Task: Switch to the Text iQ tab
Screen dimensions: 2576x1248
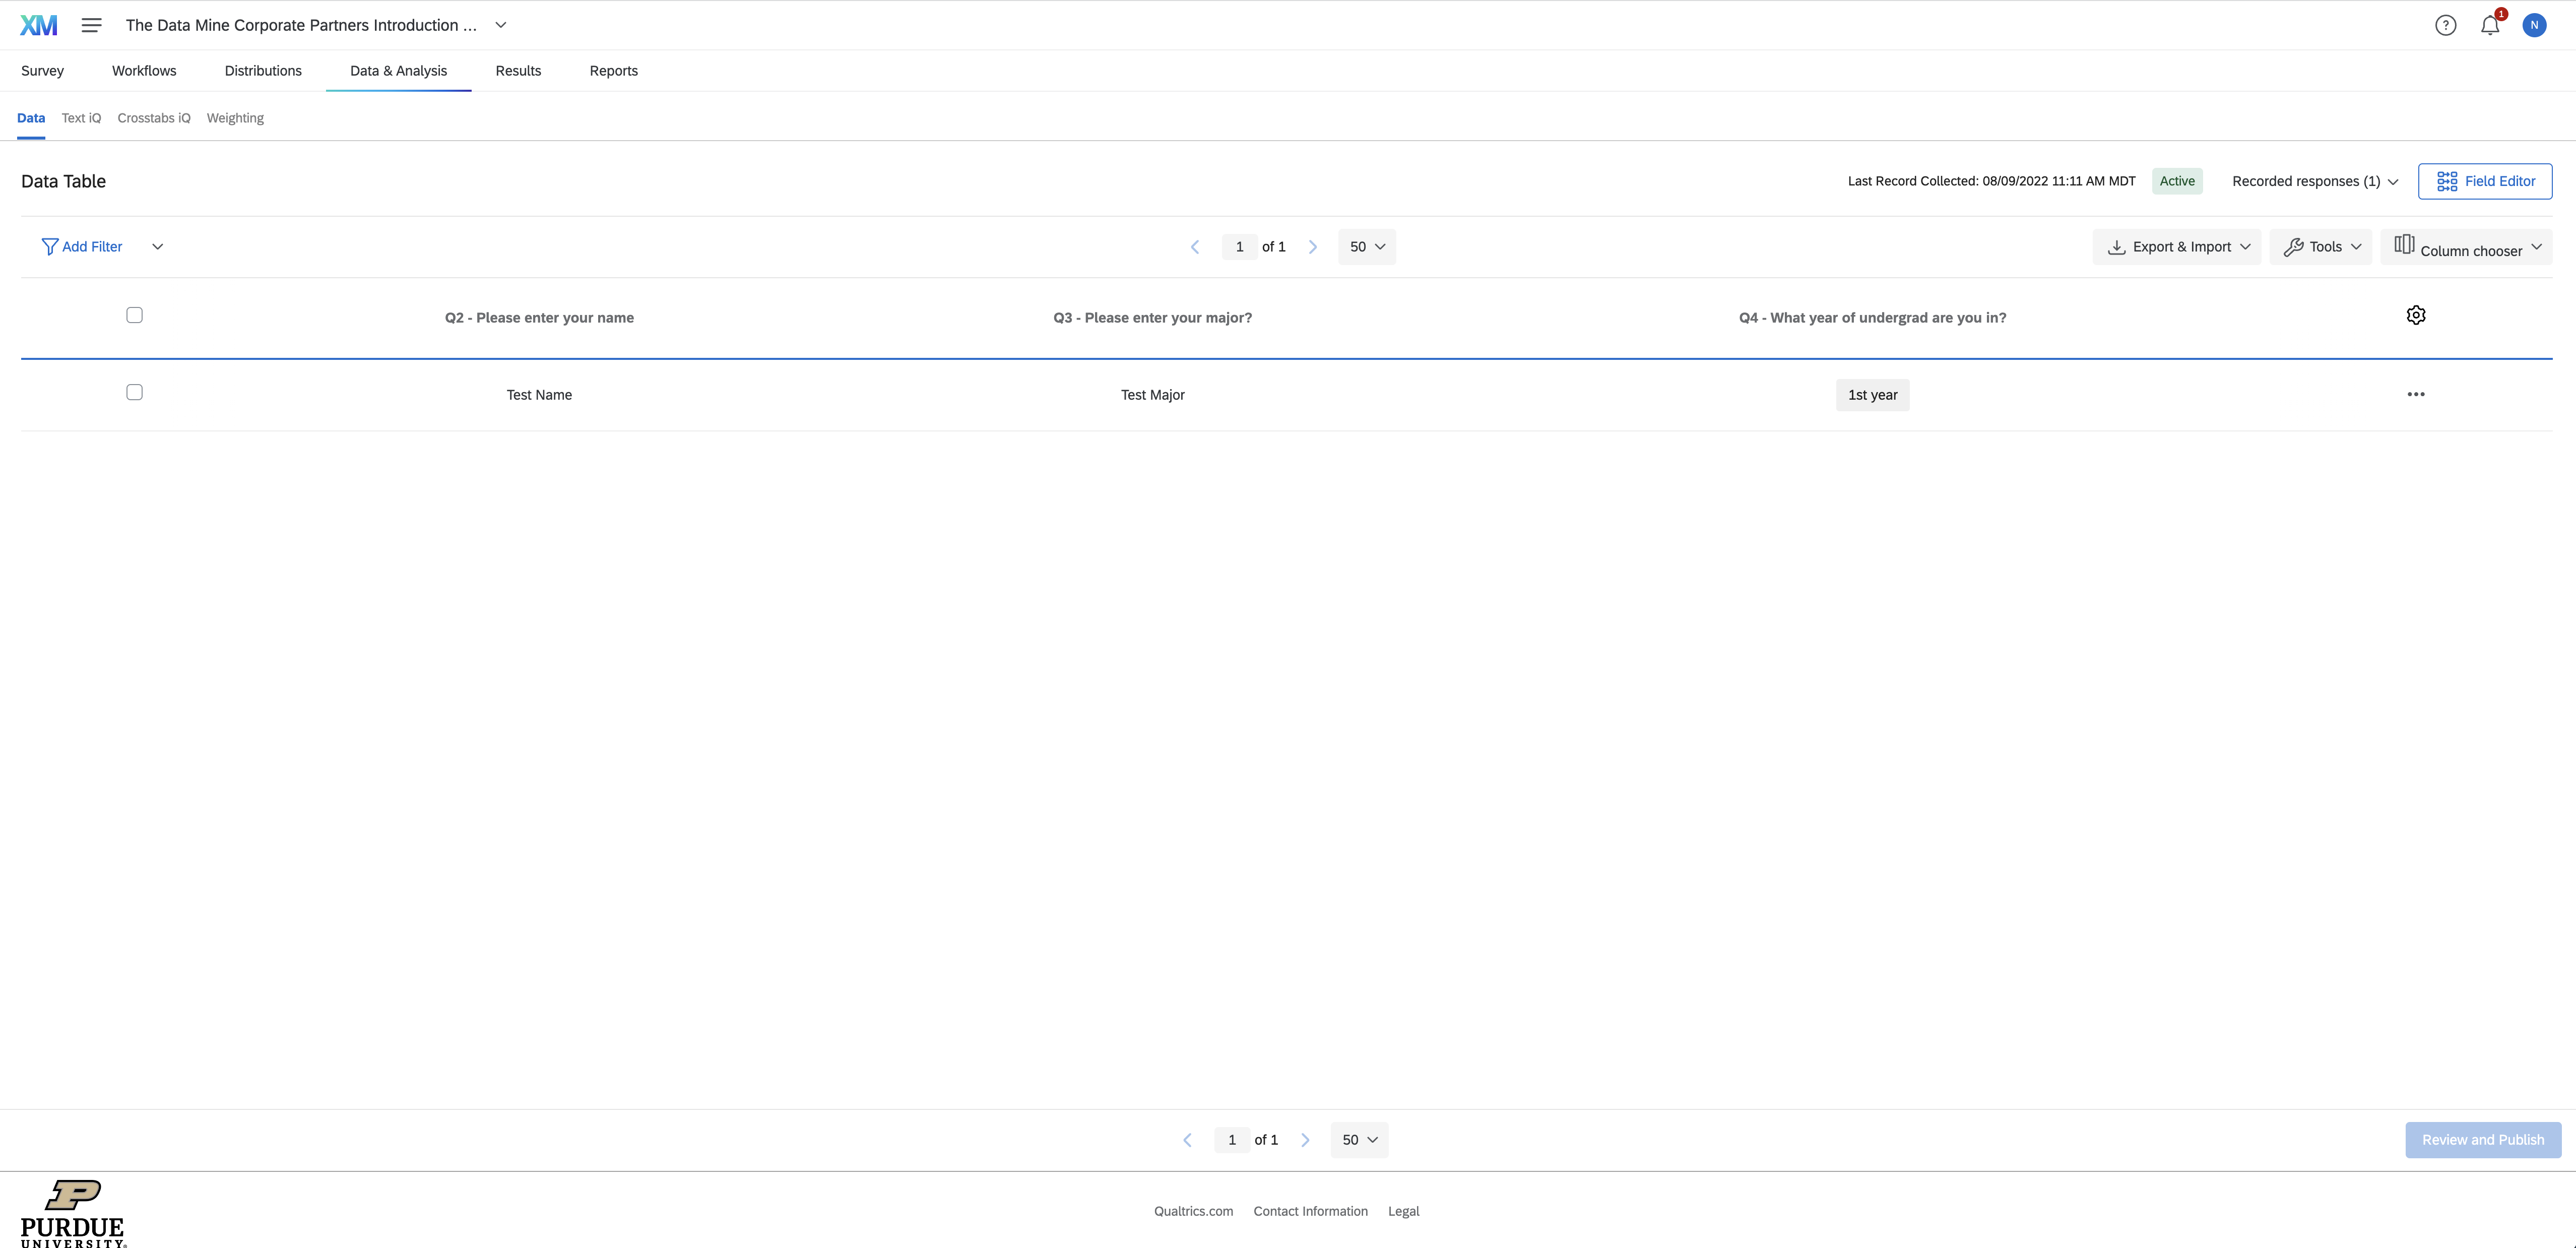Action: tap(81, 117)
